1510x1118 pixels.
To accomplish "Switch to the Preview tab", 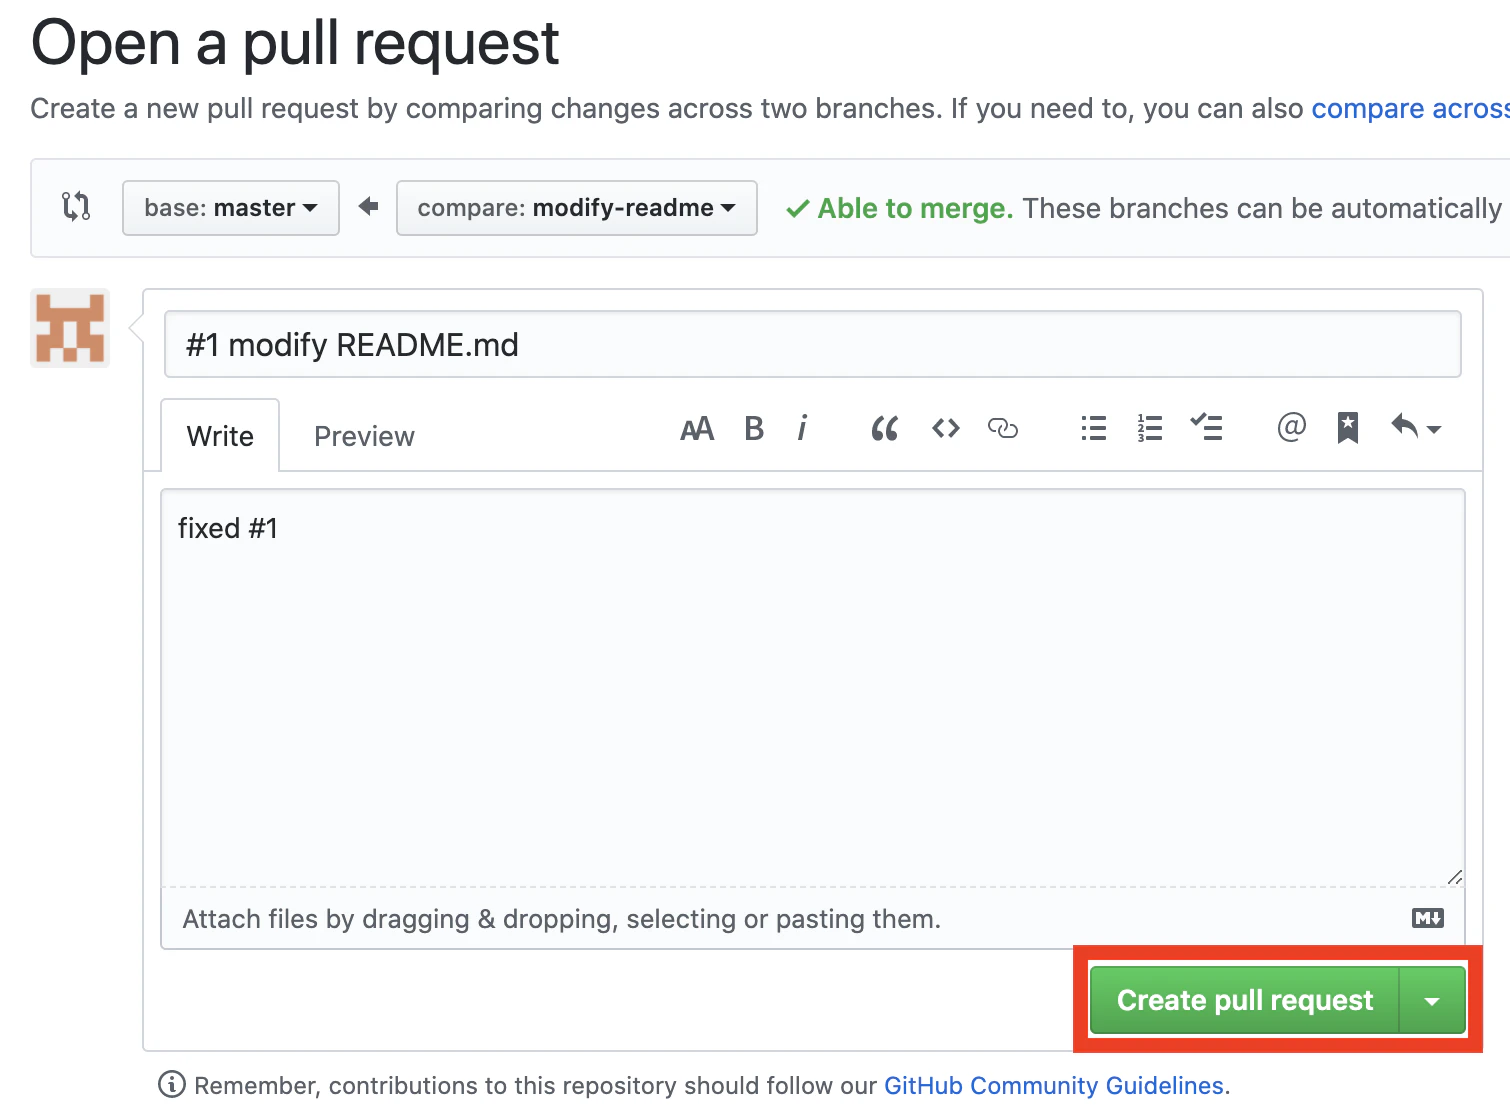I will click(364, 436).
